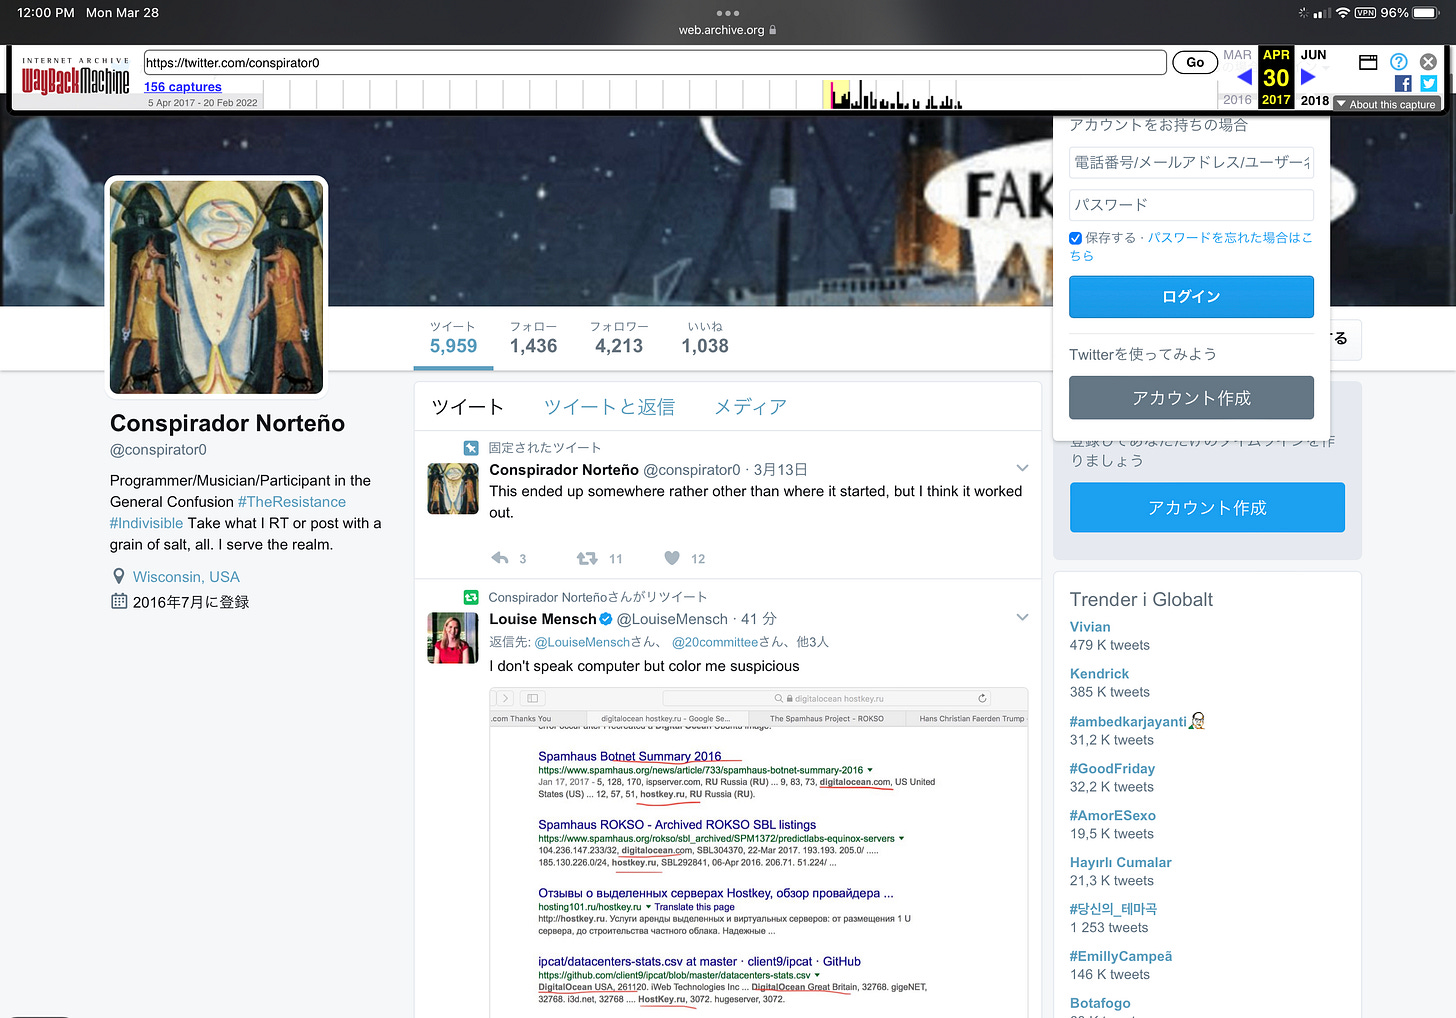Screen dimensions: 1456x1018
Task: Open the Kendrick trending topic
Action: click(1099, 674)
